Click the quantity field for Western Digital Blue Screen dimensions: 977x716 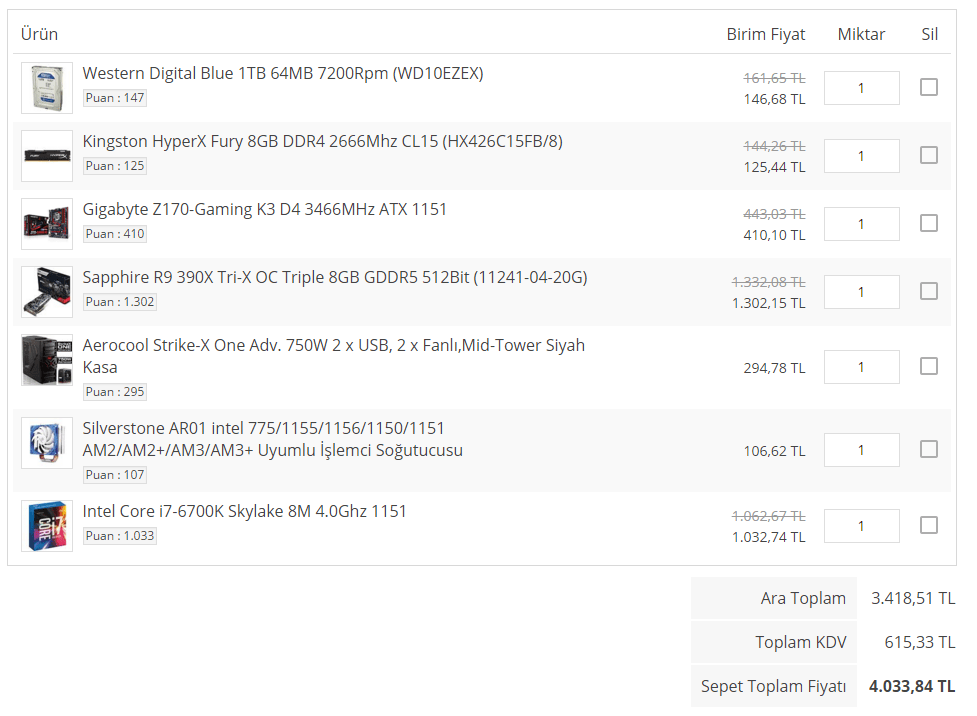(861, 88)
